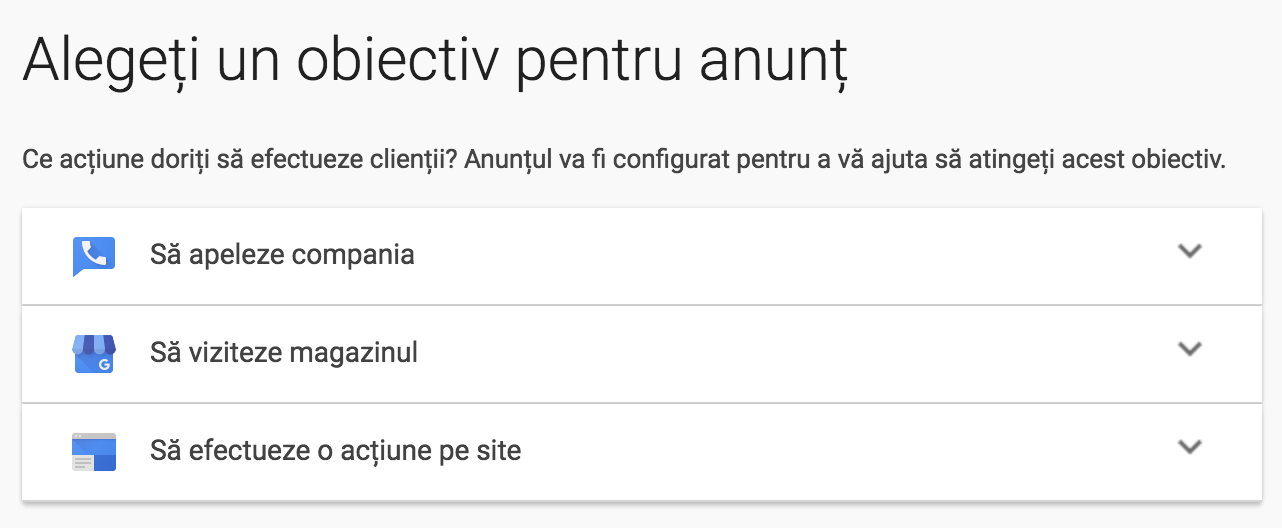
Task: Expand the 'Să apeleze compania' chevron
Action: click(1189, 251)
